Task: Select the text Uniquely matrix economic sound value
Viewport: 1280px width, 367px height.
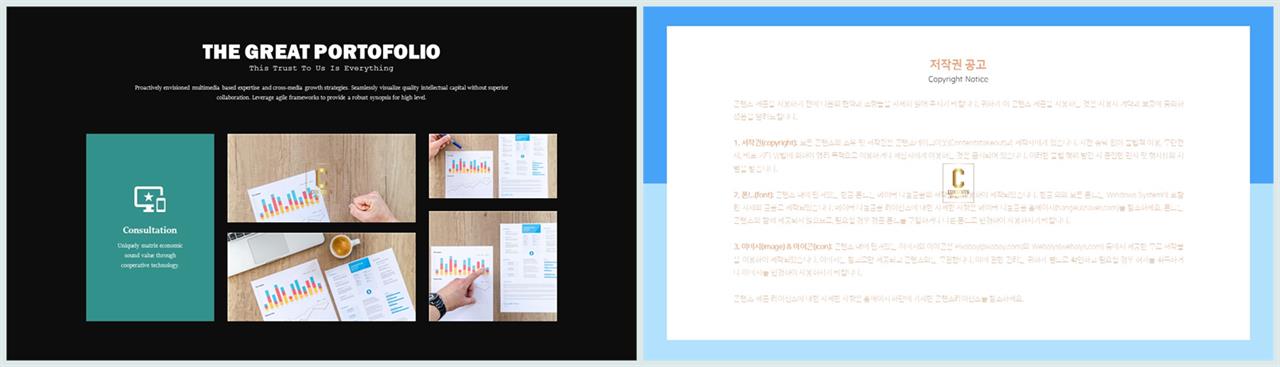Action: click(x=150, y=254)
